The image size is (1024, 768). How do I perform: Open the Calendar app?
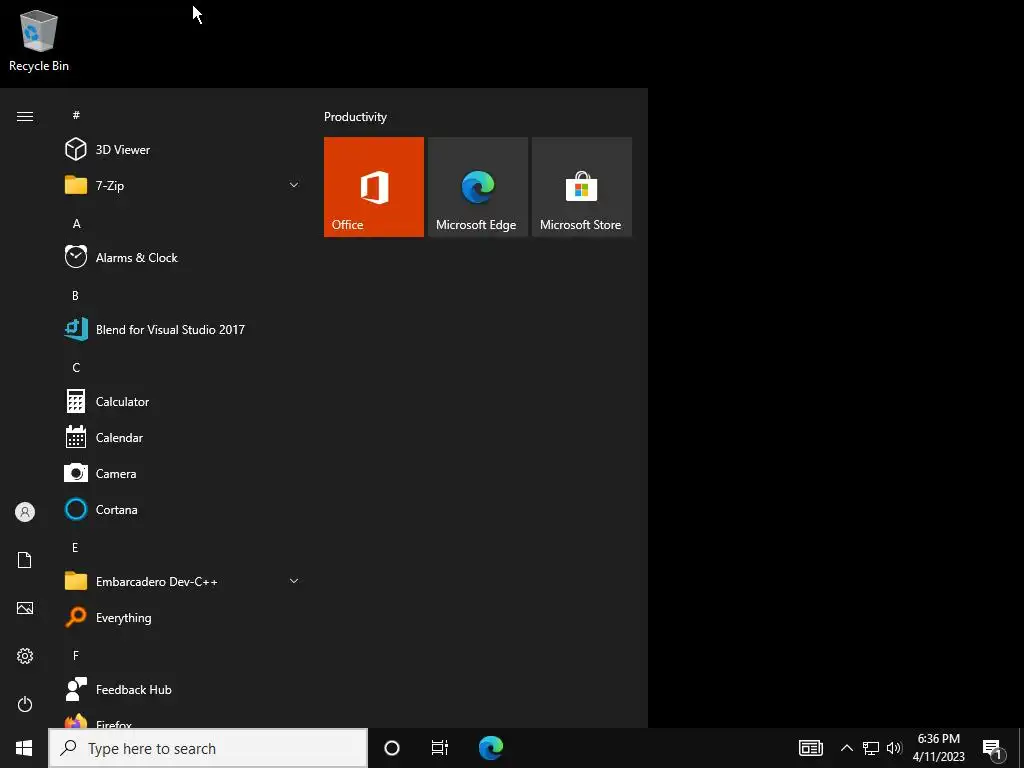pyautogui.click(x=182, y=438)
